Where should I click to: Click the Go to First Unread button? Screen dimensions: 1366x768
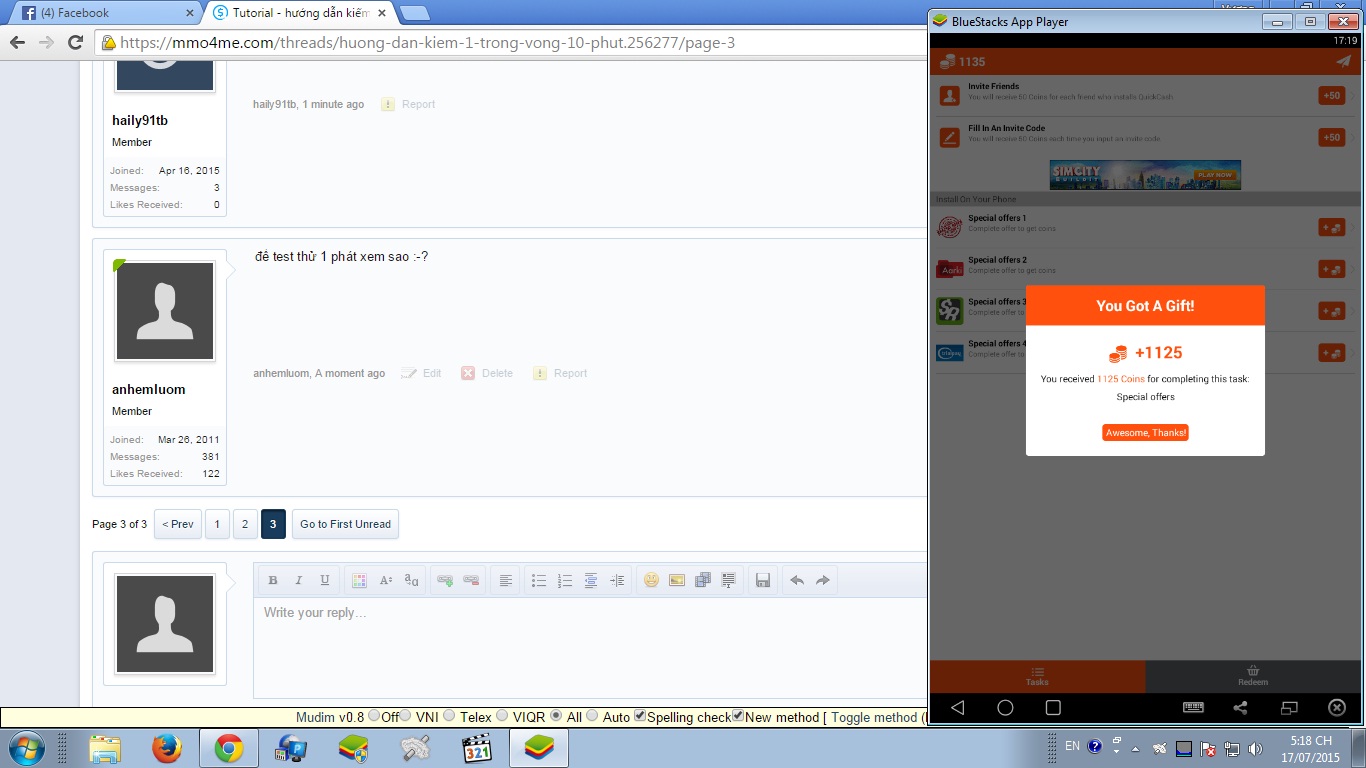click(345, 524)
